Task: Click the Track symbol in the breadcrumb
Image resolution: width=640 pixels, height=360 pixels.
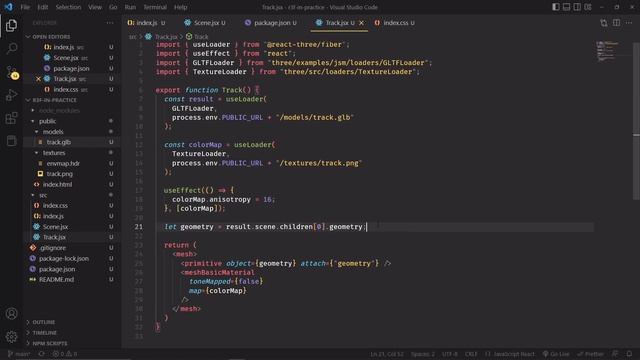Action: coord(197,37)
